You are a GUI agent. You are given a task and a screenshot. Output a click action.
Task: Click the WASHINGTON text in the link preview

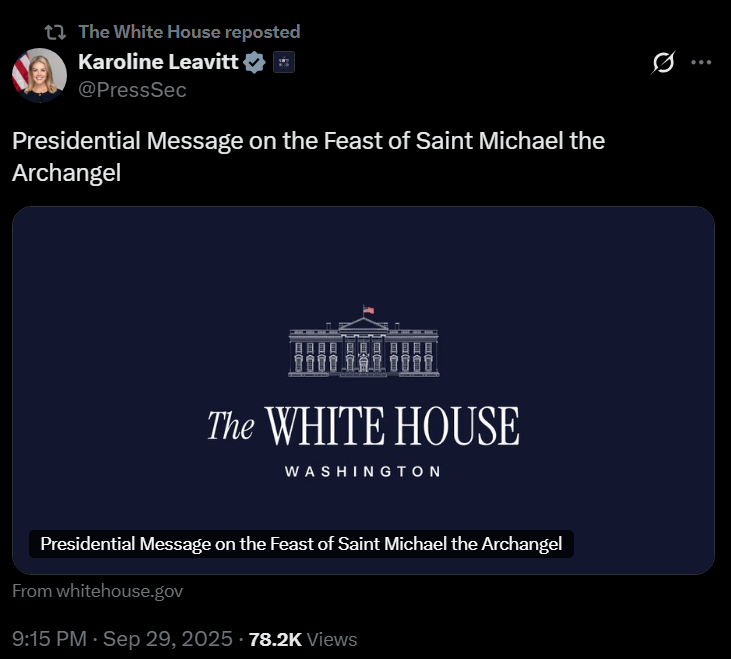(x=363, y=471)
